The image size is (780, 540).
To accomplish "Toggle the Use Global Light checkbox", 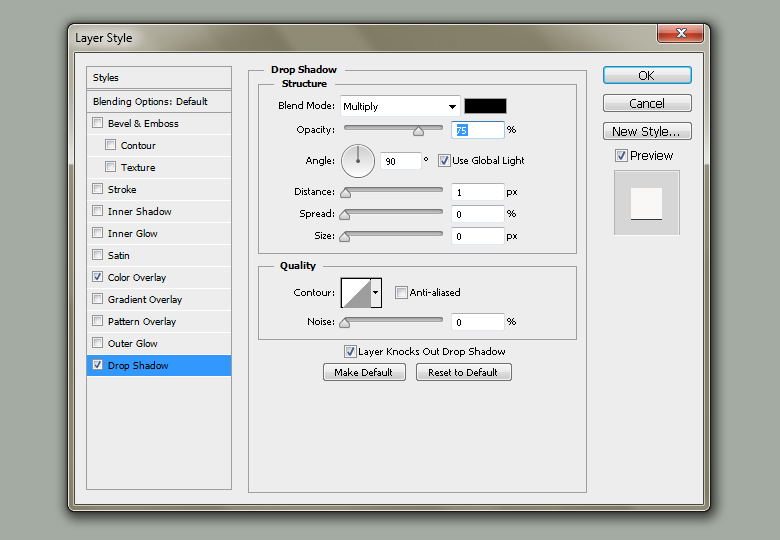I will [444, 160].
